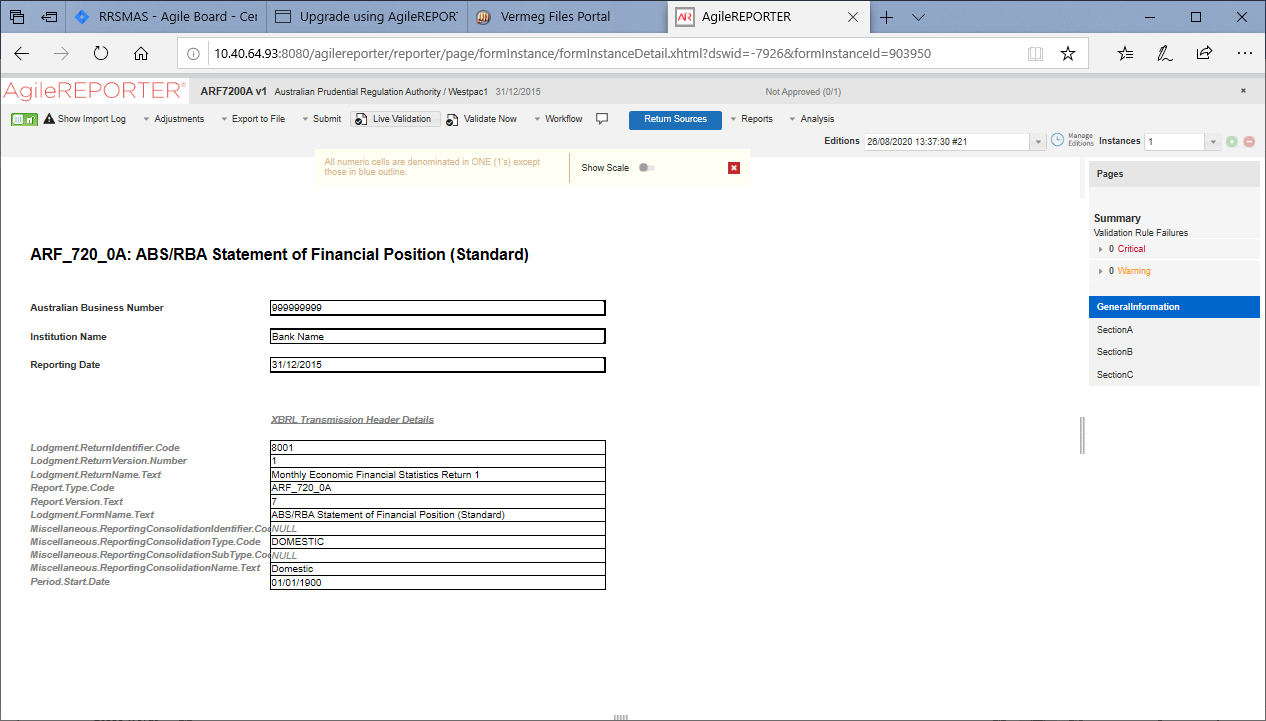Select the SectionB page
This screenshot has width=1266, height=721.
[x=1114, y=351]
